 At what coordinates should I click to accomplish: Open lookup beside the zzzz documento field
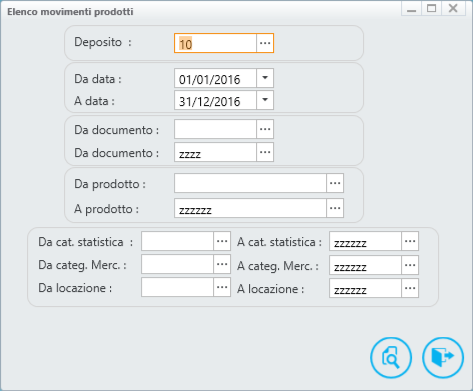point(265,152)
